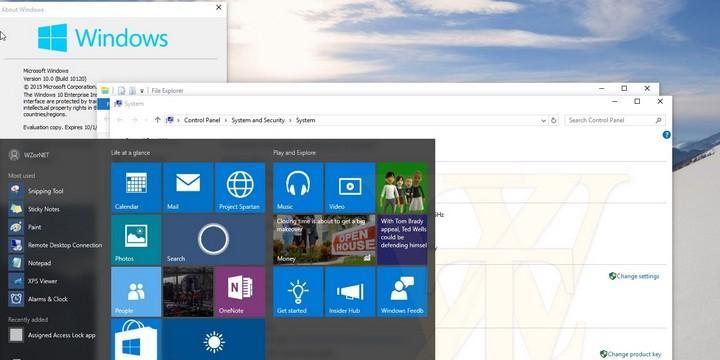
Task: Launch Project Spartan browser tile
Action: pos(240,187)
